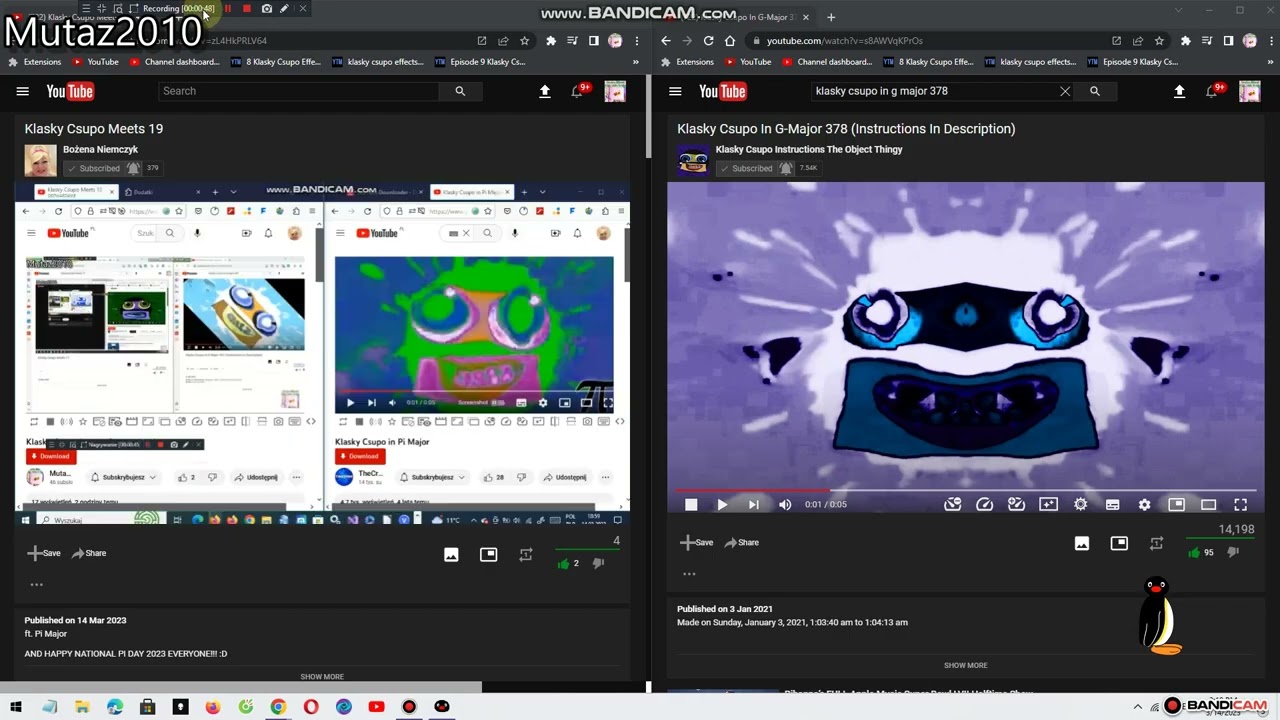The width and height of the screenshot is (1280, 720).
Task: Open account avatar menu in left YouTube window
Action: [x=615, y=92]
